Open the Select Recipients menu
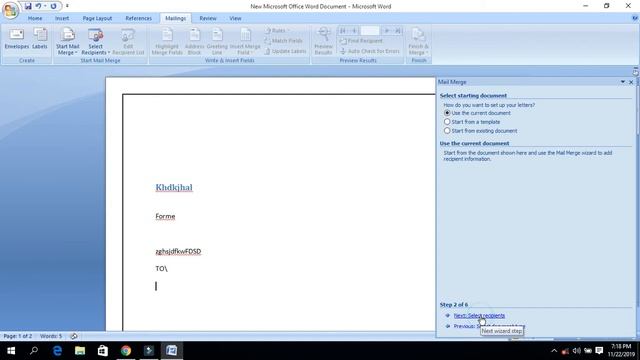This screenshot has width=640, height=360. pos(96,42)
